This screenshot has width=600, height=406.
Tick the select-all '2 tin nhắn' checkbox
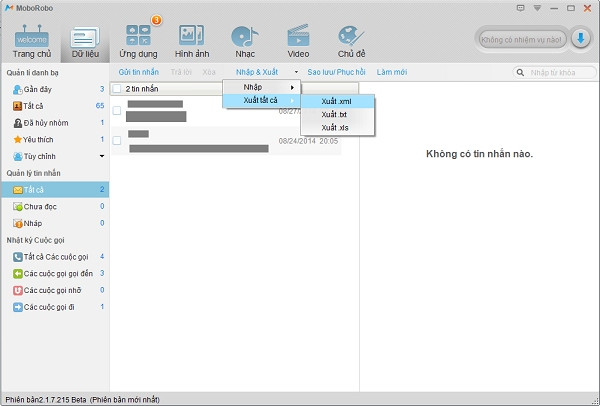pyautogui.click(x=117, y=89)
